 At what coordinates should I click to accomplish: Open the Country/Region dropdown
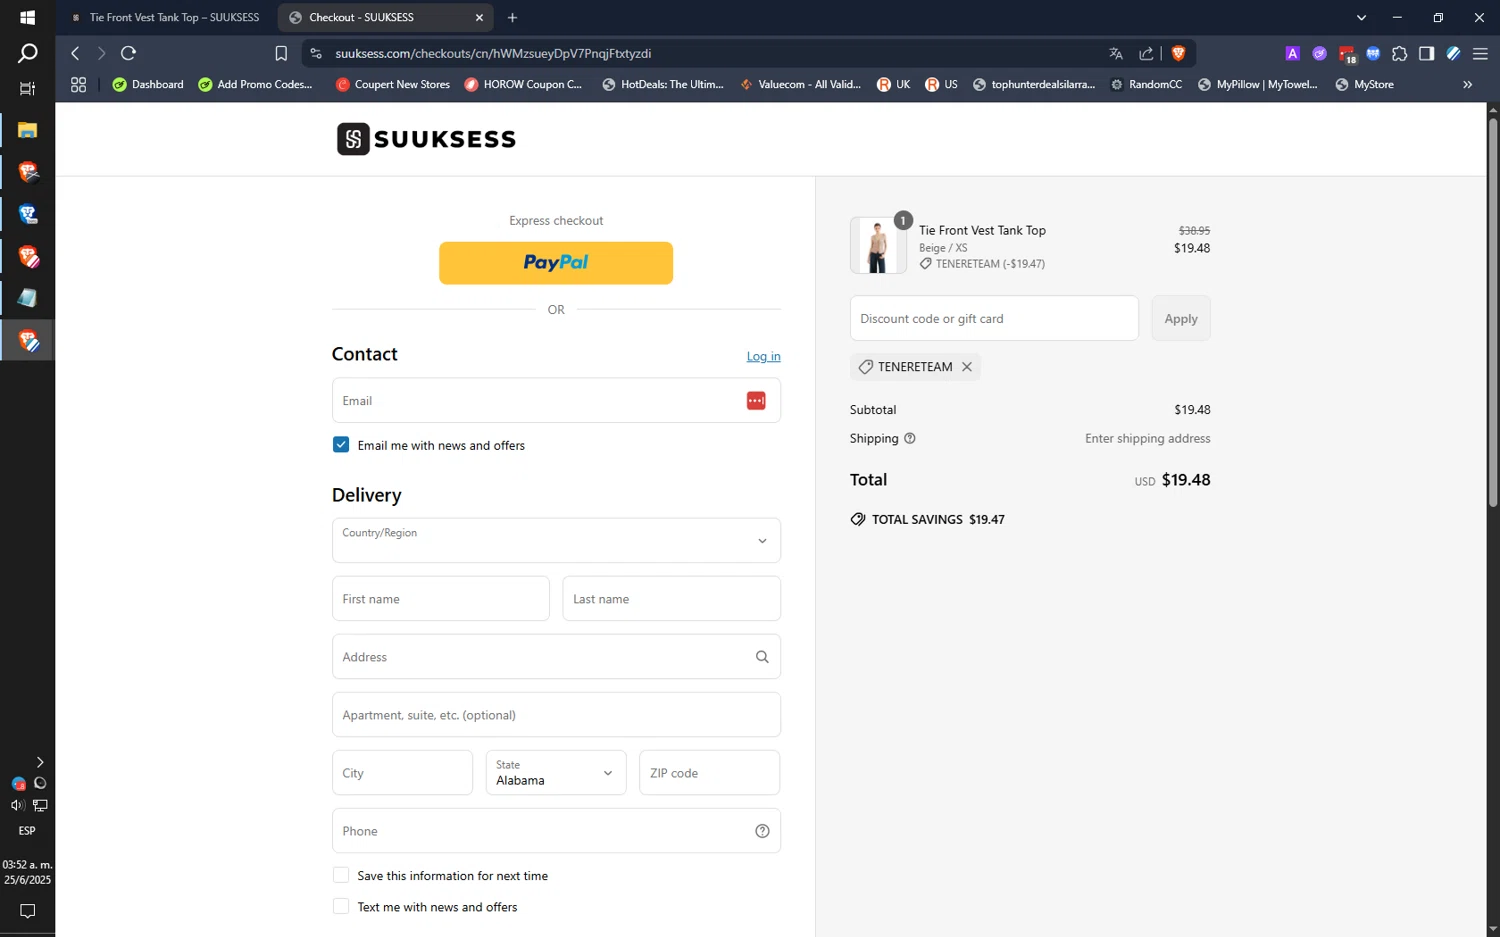556,540
